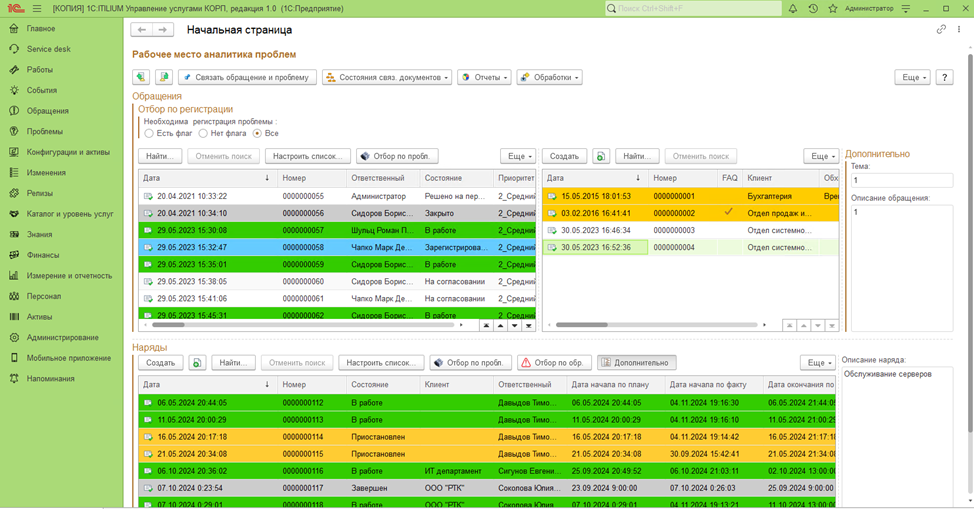Click the first green toolbar icon under title
The image size is (974, 509).
pos(141,77)
